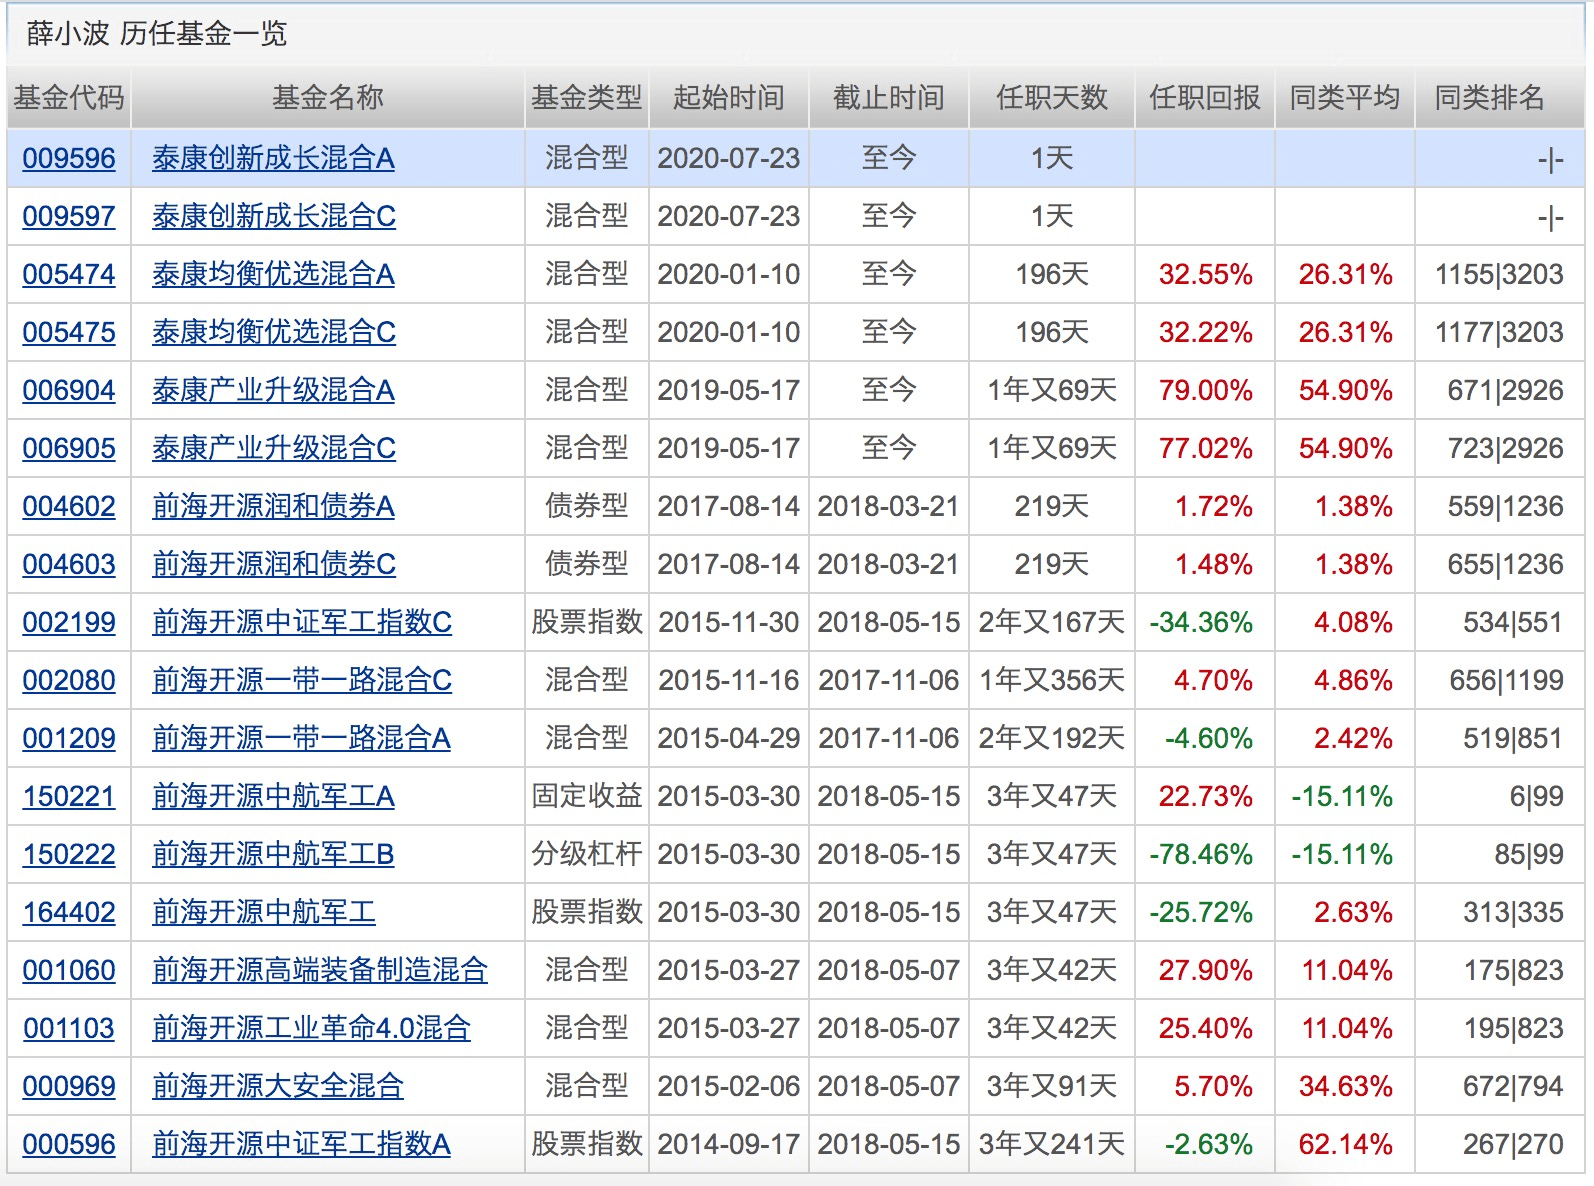Open fund code link 006905

pyautogui.click(x=69, y=448)
